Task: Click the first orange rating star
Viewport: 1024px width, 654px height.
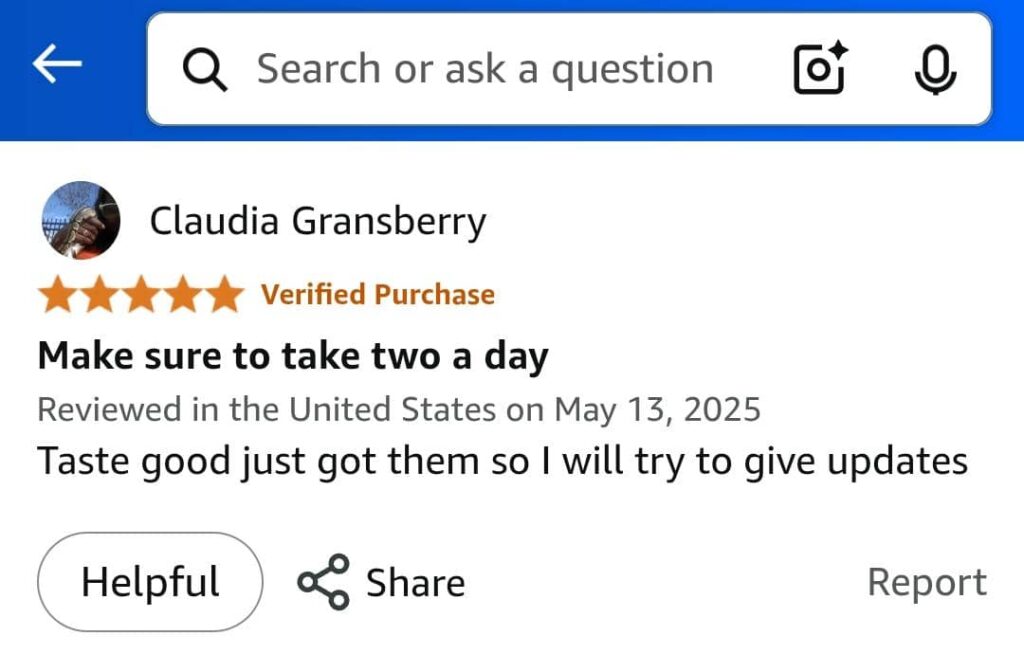Action: coord(58,295)
